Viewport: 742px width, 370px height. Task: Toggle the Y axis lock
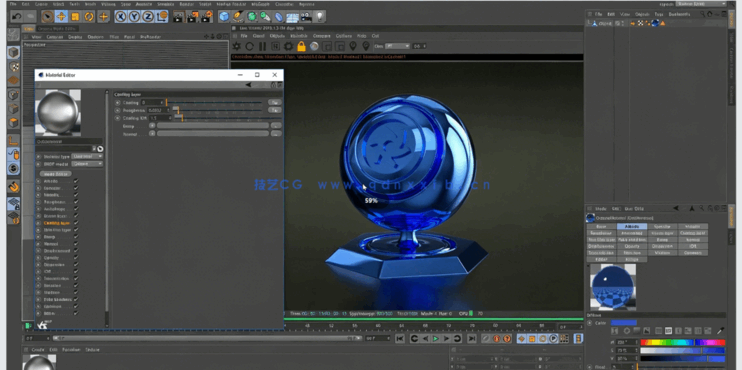pos(135,17)
